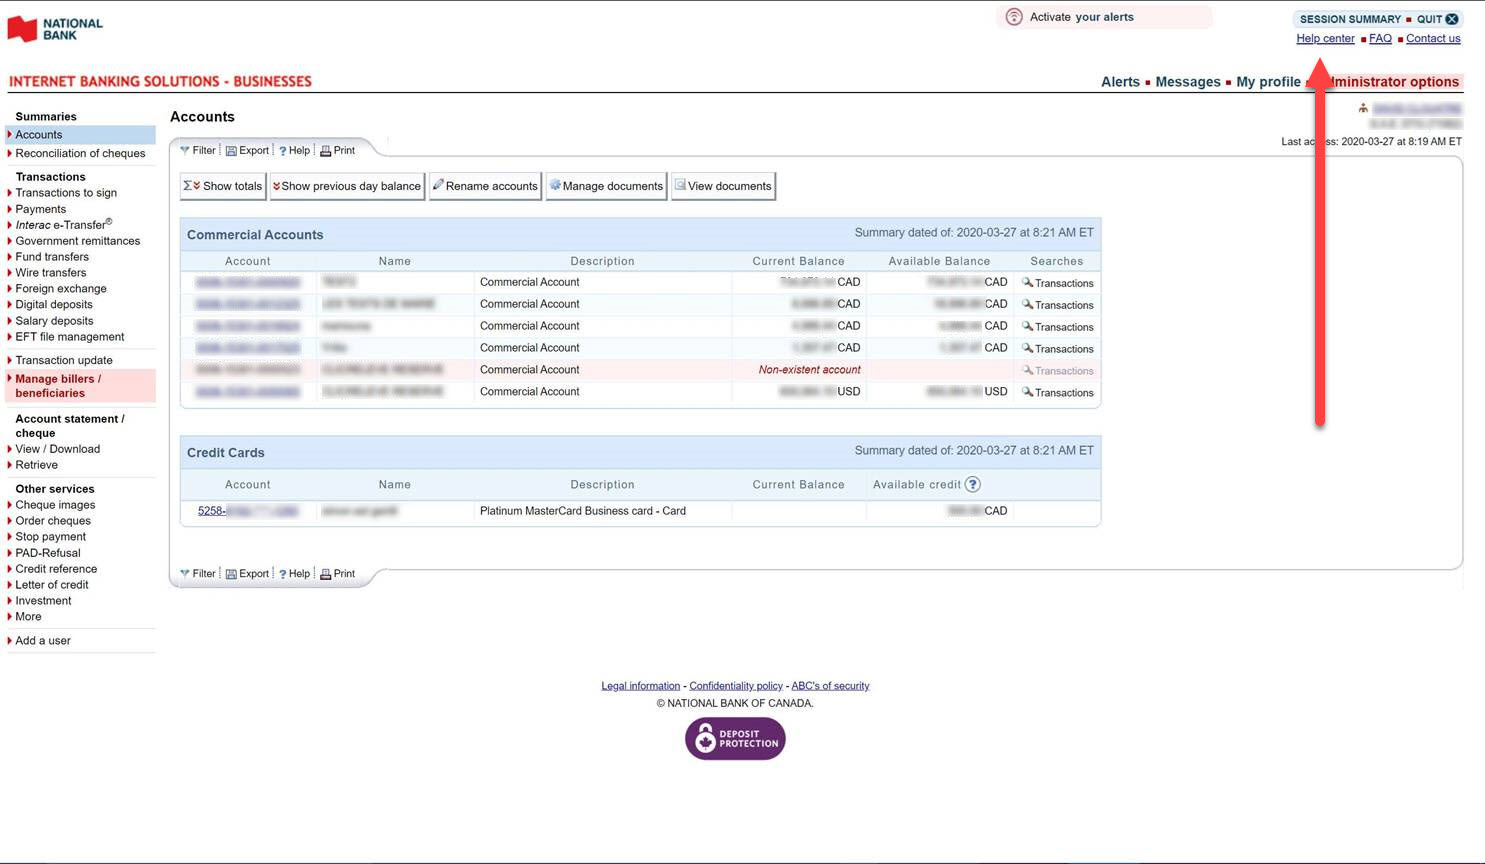Open Government remittances
The height and width of the screenshot is (864, 1485).
[78, 241]
